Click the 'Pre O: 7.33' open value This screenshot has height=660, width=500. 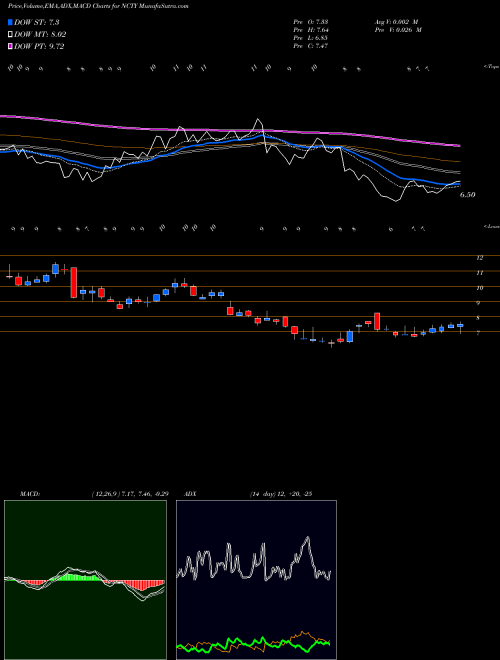(311, 21)
